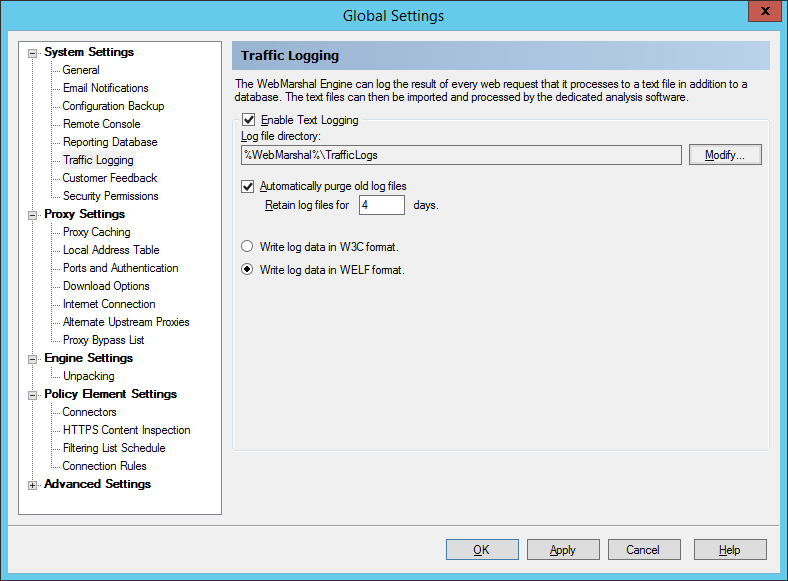Toggle Automatically purge old log files

[x=247, y=186]
